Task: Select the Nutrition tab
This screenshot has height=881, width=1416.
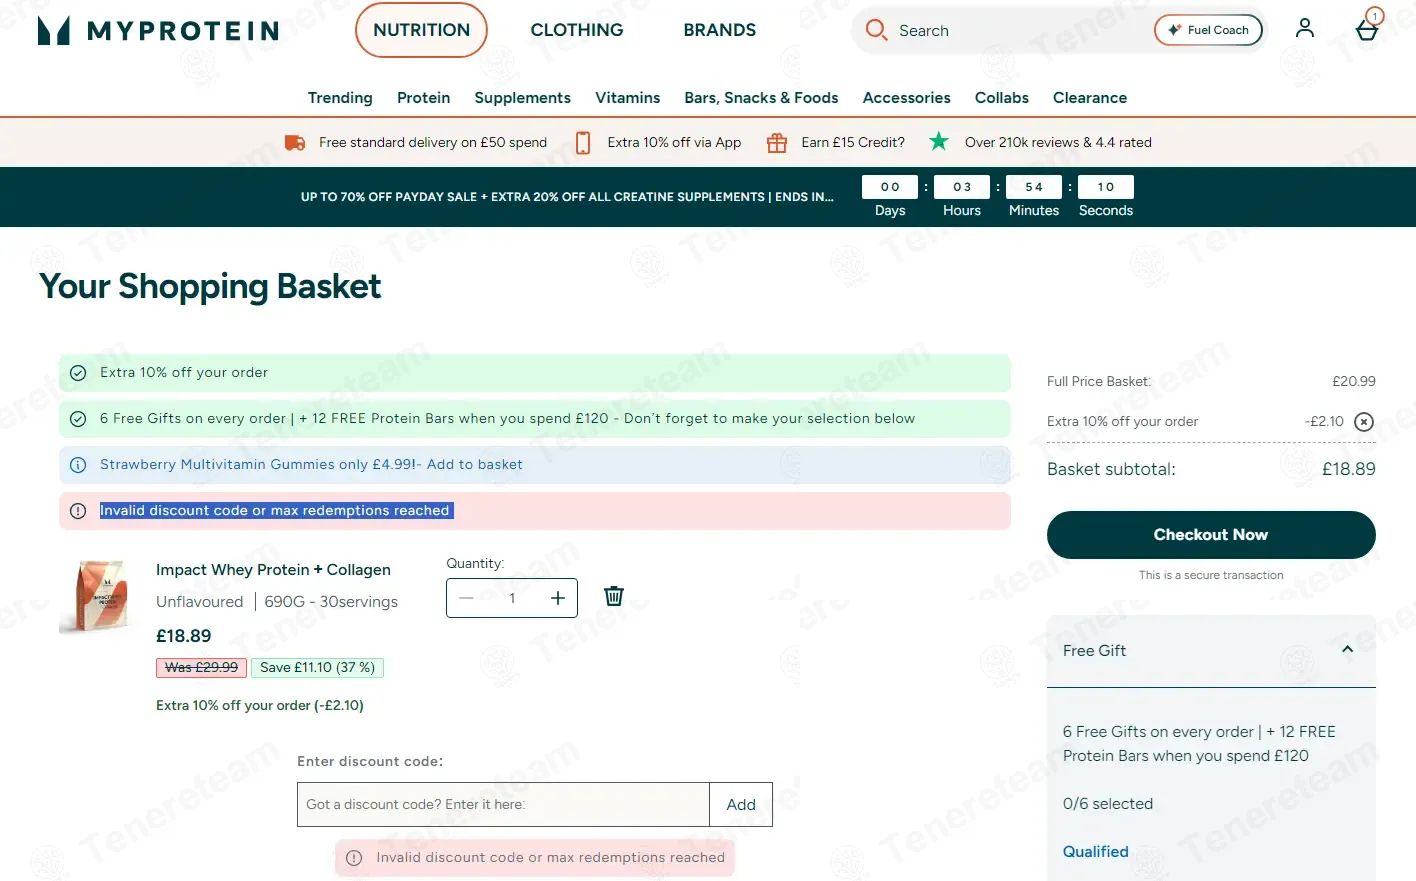Action: click(421, 30)
